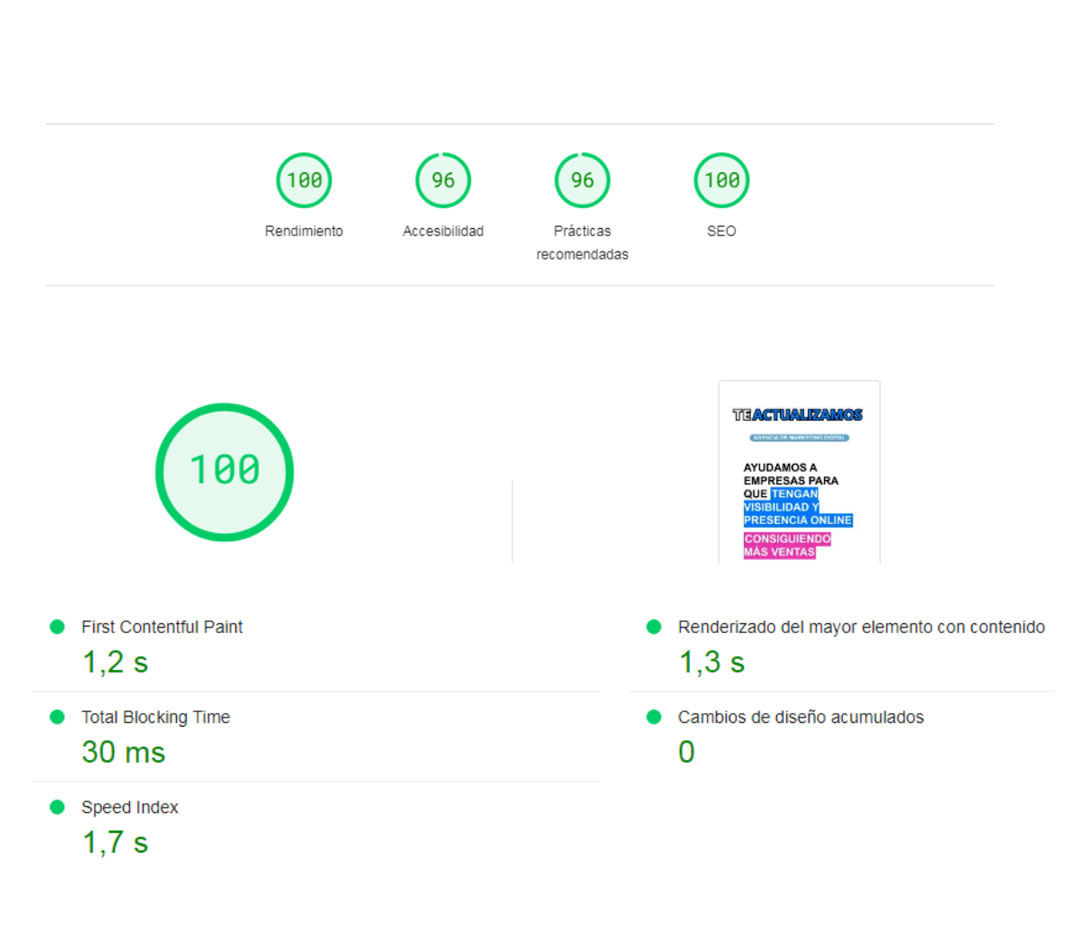Click the 1,3 s largest element render value

[712, 662]
